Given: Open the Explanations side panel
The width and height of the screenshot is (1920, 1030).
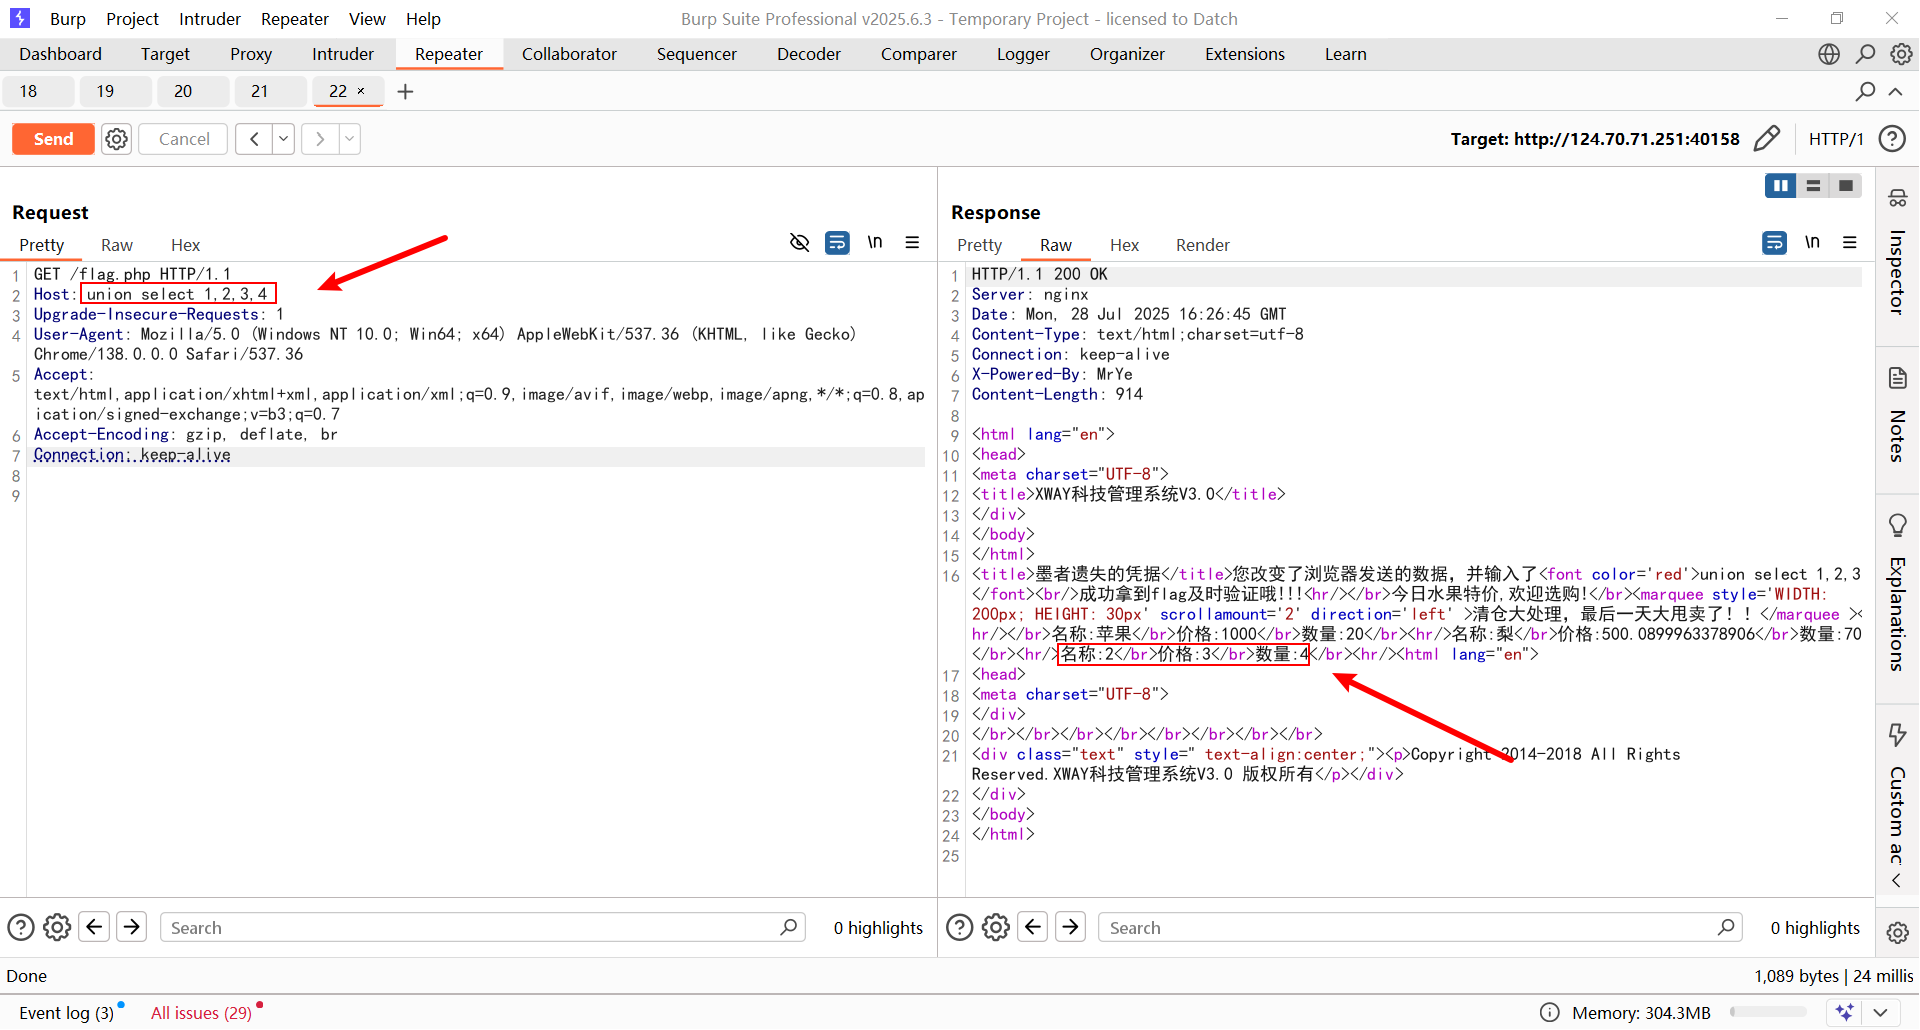Looking at the screenshot, I should (1897, 593).
